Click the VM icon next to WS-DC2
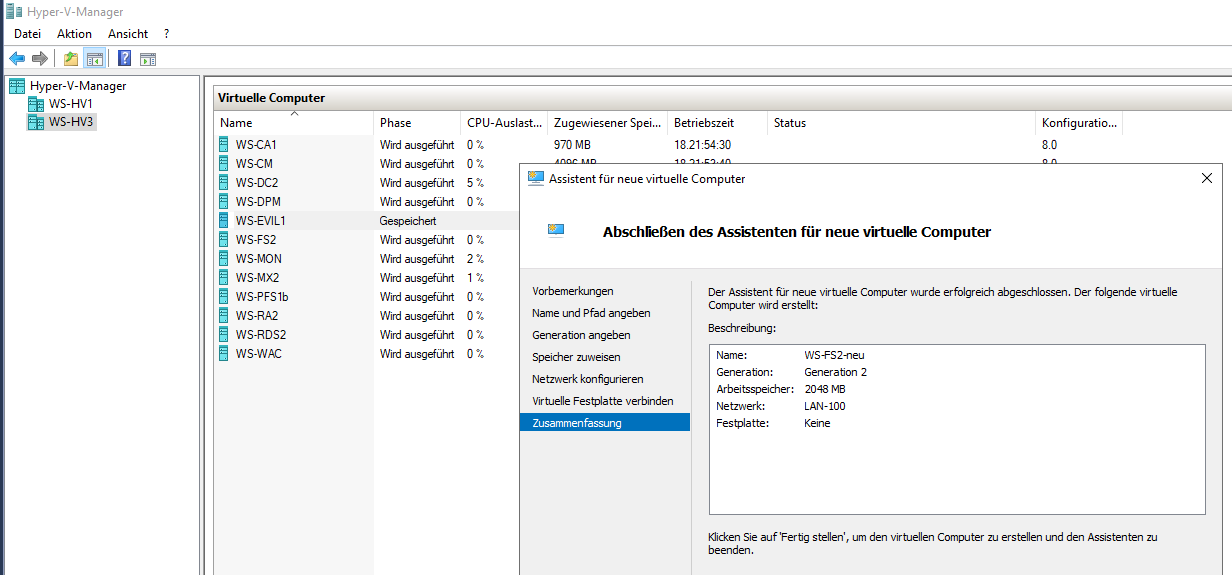 coord(224,182)
